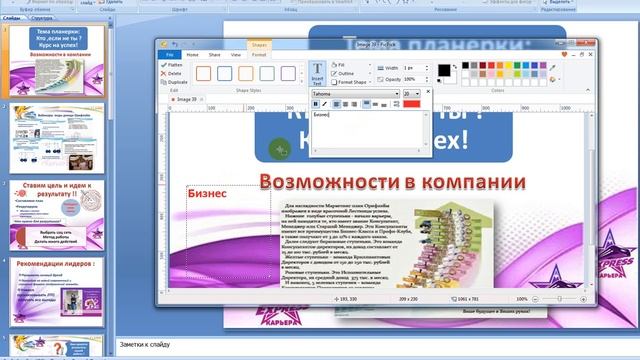Click the red 'Бизнес' text on the canvas

[x=207, y=193]
